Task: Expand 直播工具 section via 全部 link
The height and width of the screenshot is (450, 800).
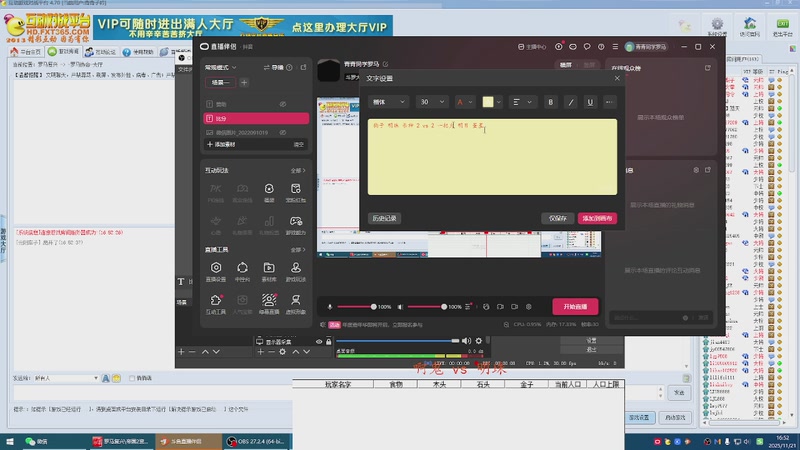Action: [x=297, y=250]
